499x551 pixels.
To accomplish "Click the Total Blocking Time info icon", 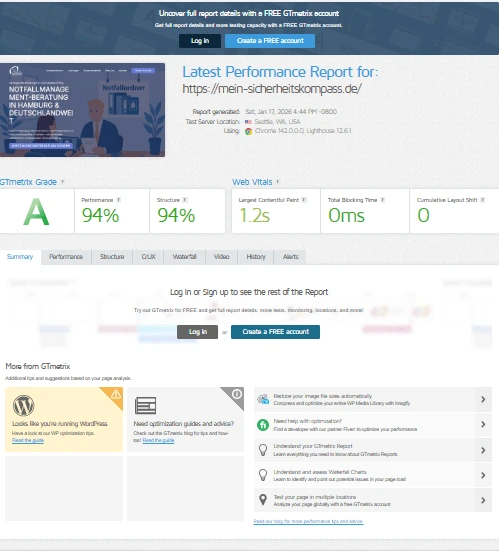I will [x=382, y=200].
